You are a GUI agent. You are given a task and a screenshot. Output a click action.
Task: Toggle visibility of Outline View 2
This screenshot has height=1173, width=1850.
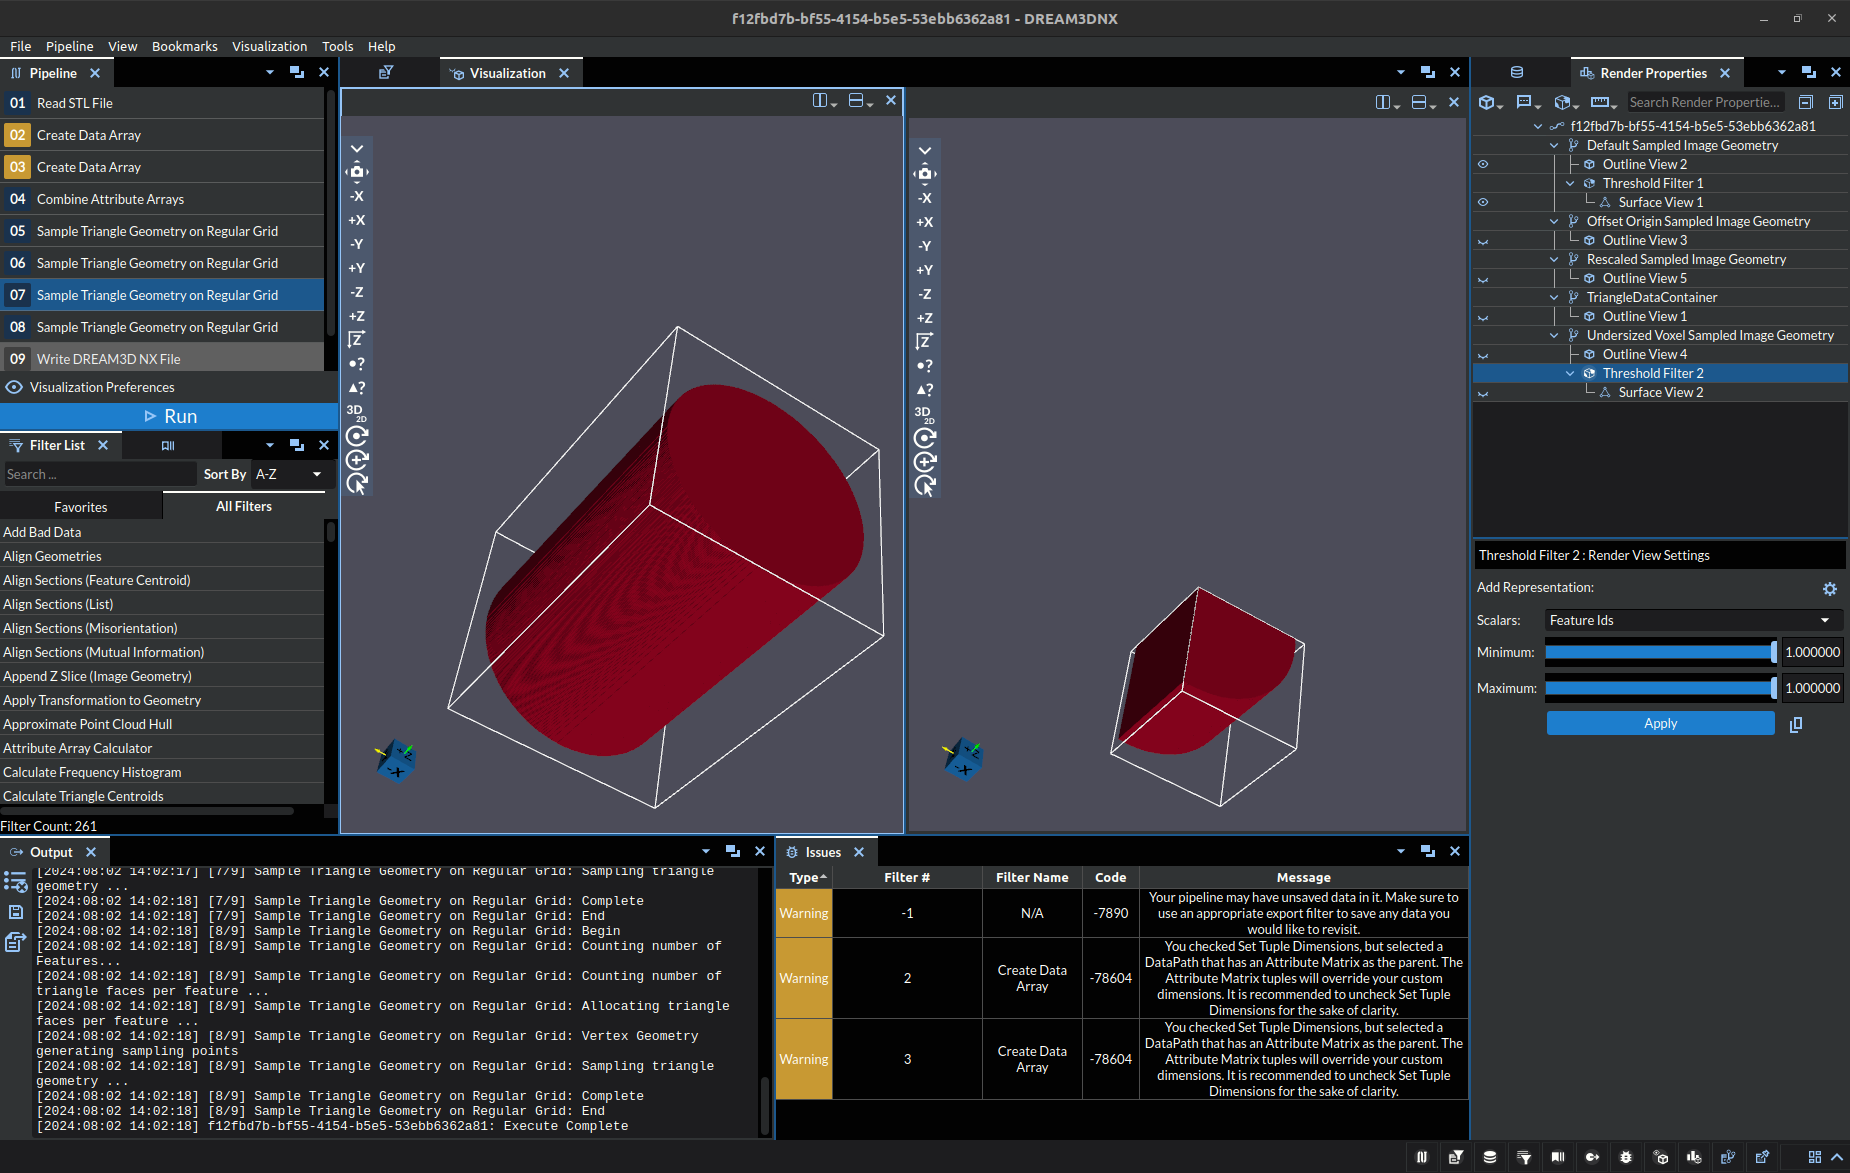click(x=1483, y=164)
